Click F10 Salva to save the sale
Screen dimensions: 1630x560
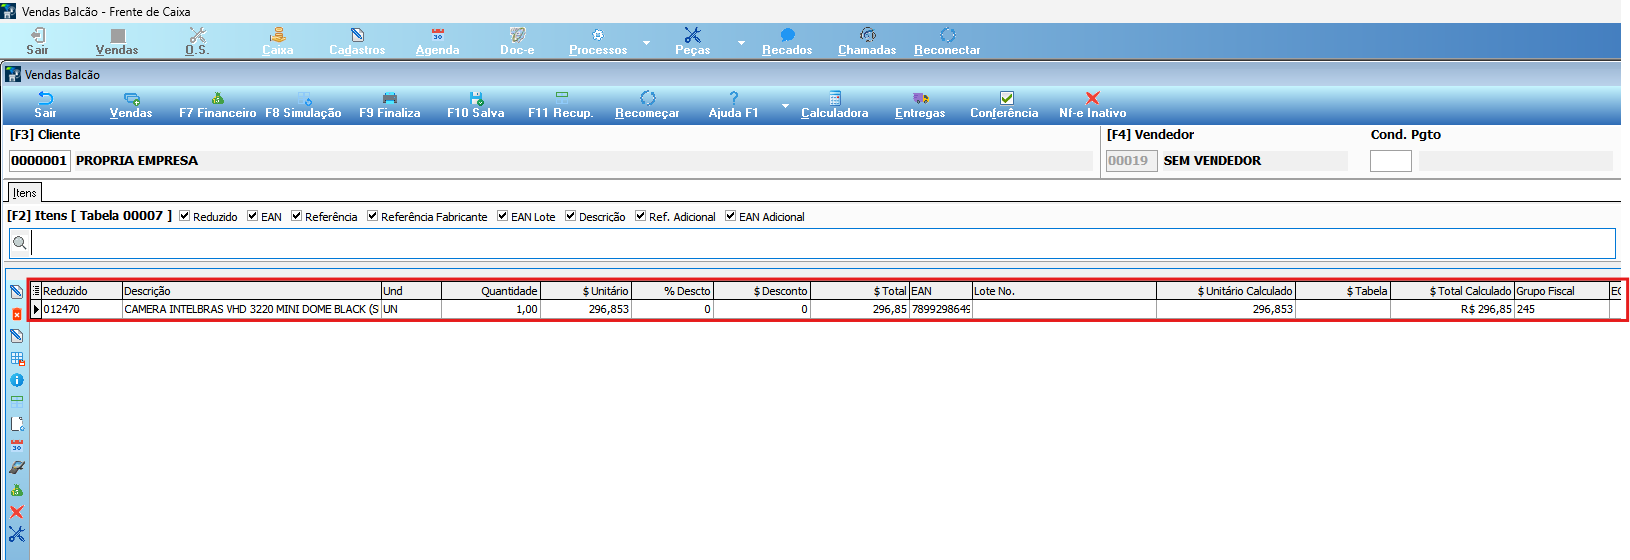[476, 105]
